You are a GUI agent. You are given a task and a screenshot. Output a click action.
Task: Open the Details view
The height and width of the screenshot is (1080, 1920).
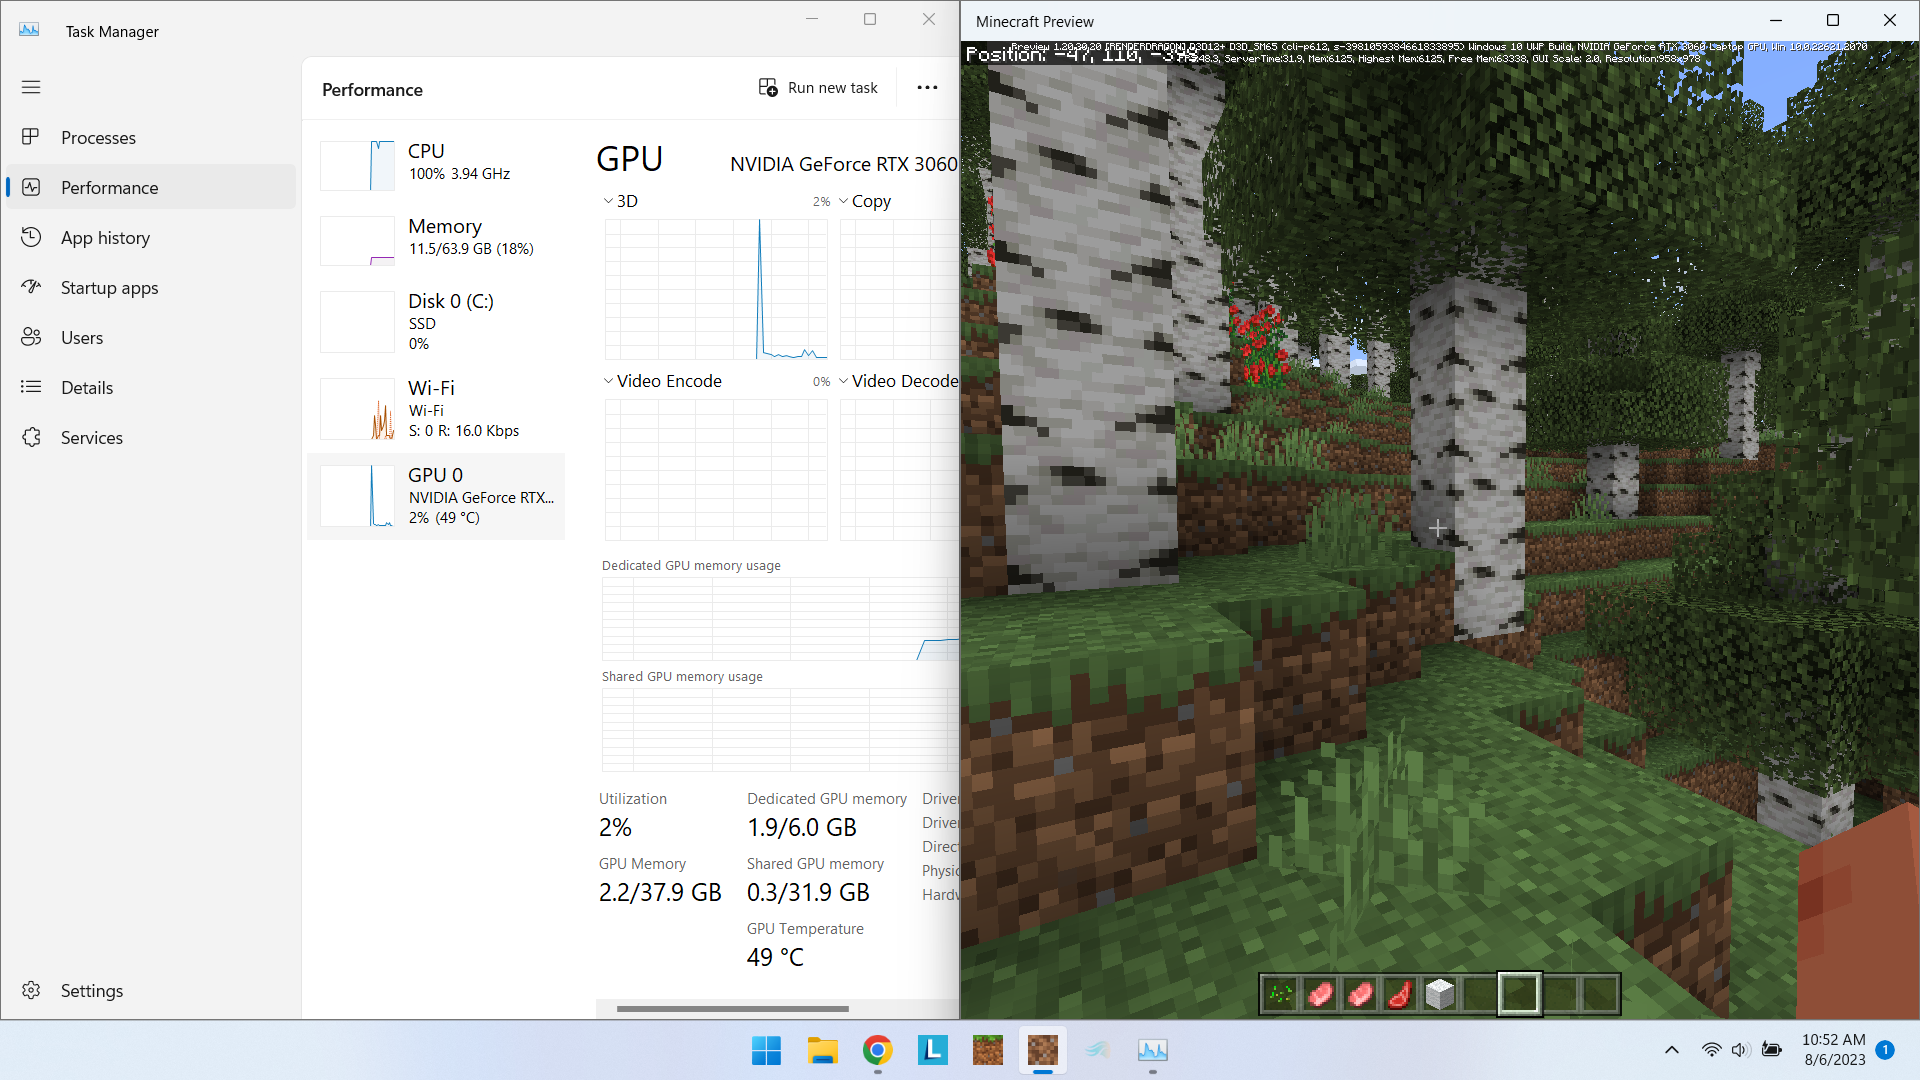click(86, 388)
